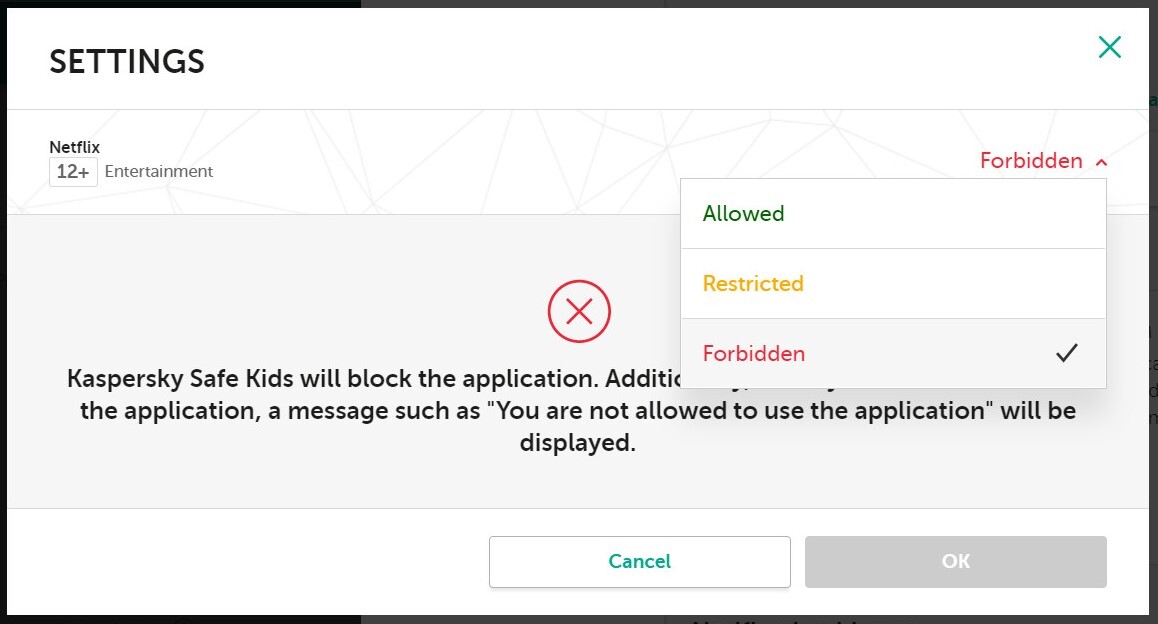Choose the Restricted option in the list
Viewport: 1158px width, 624px height.
(753, 284)
